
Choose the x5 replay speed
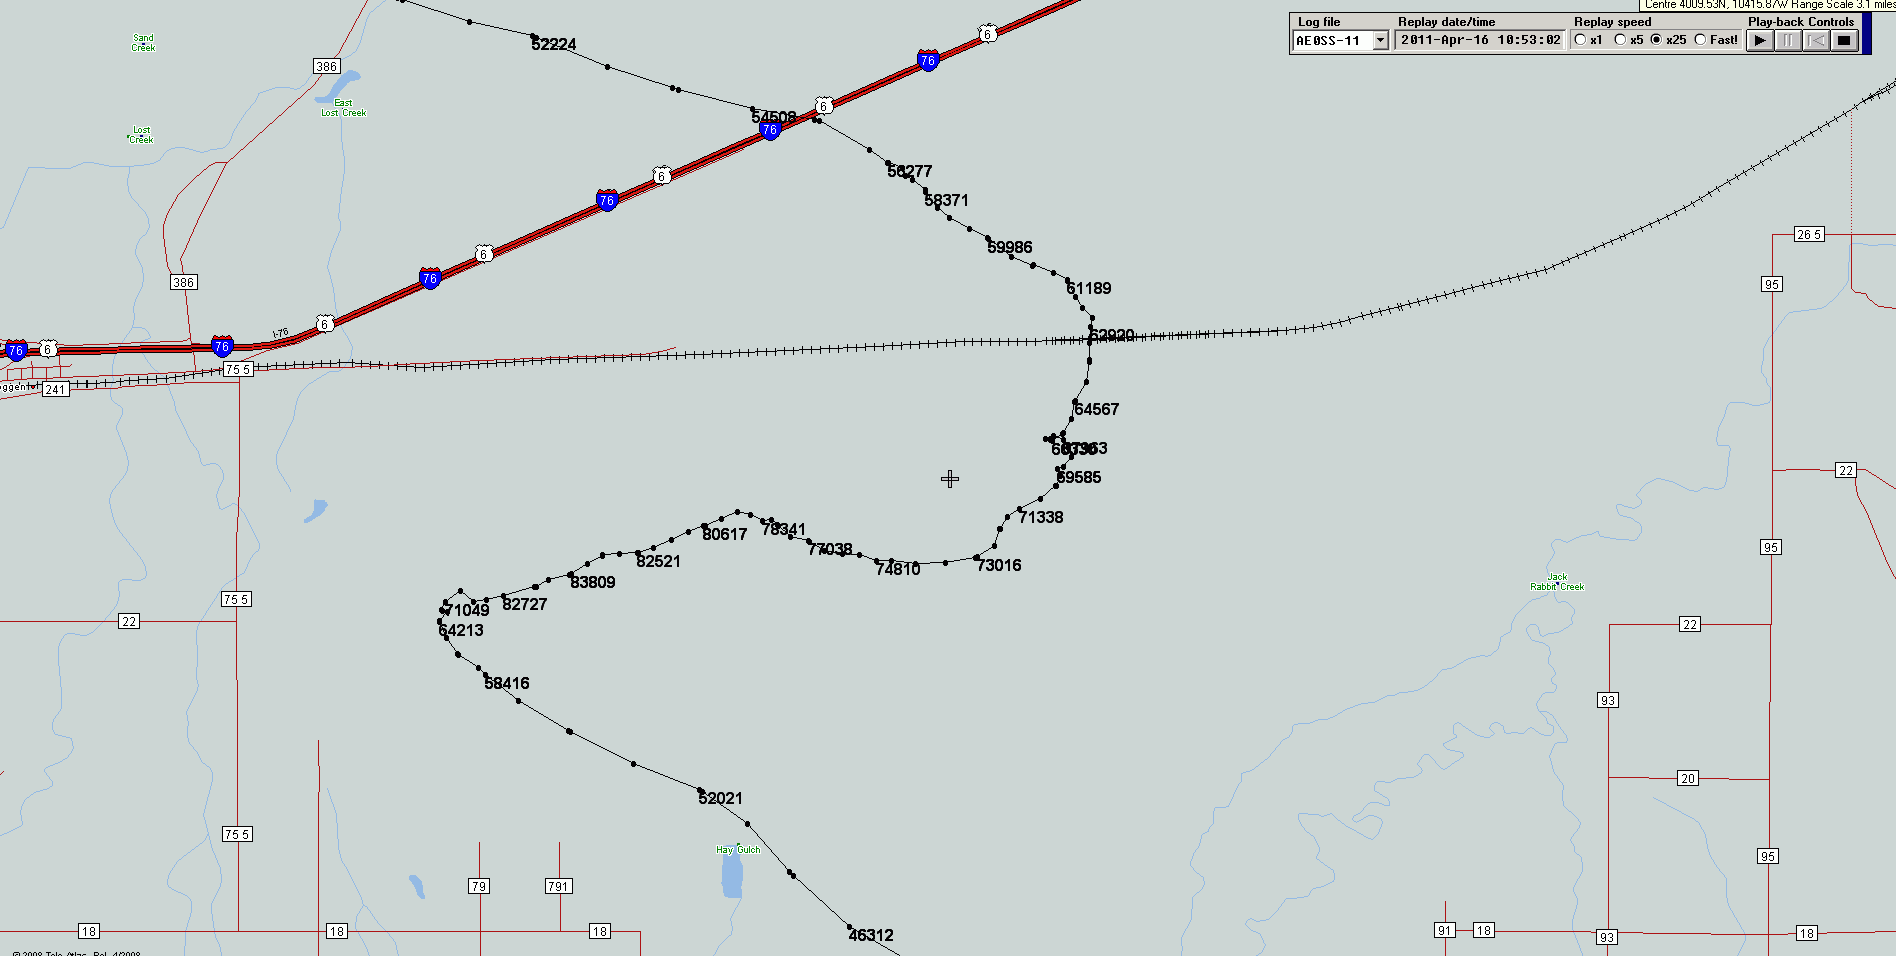[x=1620, y=40]
